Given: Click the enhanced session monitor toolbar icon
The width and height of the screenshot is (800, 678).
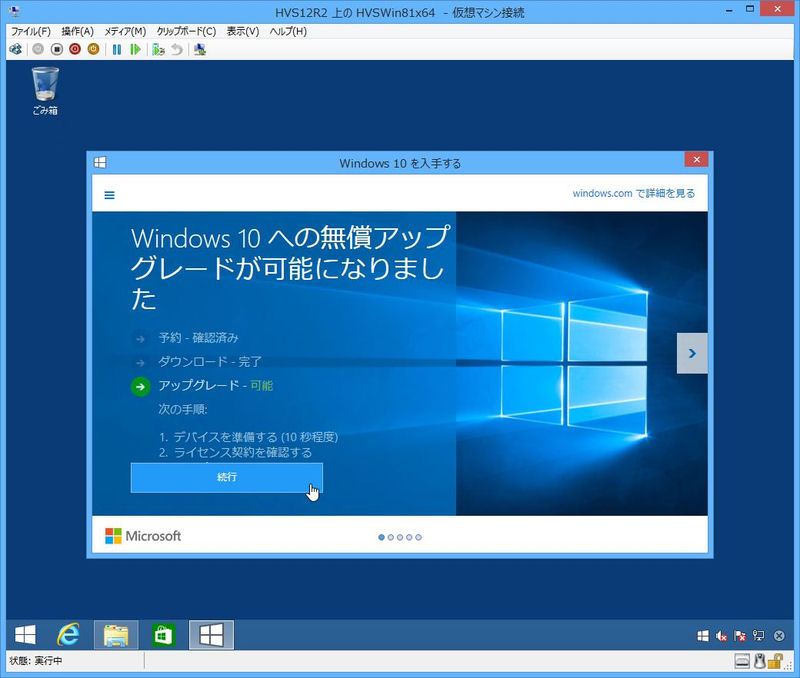Looking at the screenshot, I should click(200, 49).
